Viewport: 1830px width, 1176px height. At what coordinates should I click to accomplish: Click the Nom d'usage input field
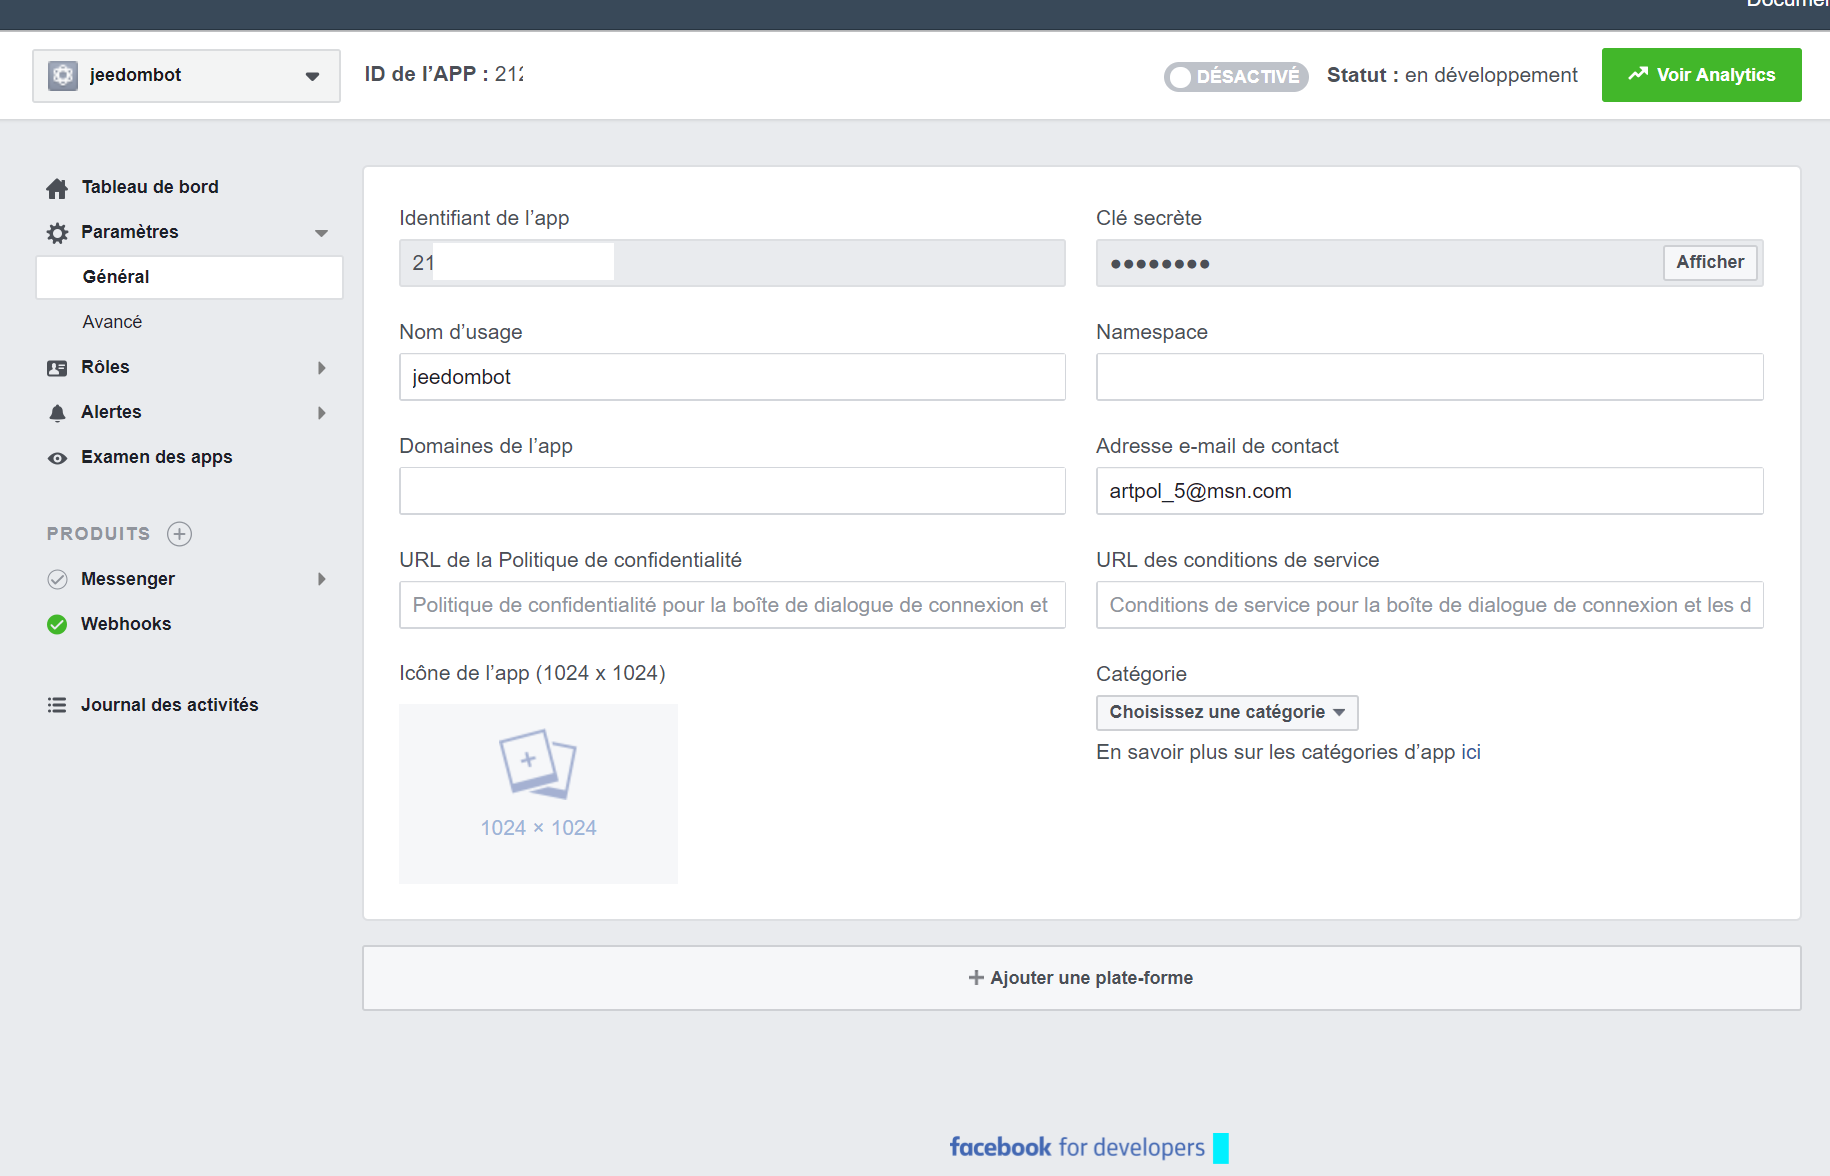[732, 377]
